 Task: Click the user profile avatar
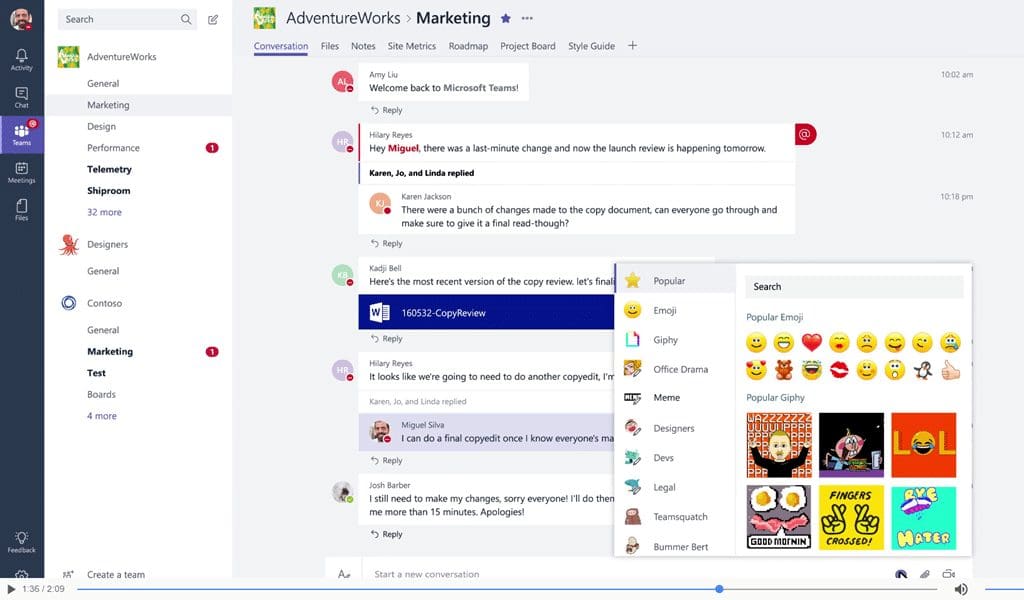(x=21, y=19)
